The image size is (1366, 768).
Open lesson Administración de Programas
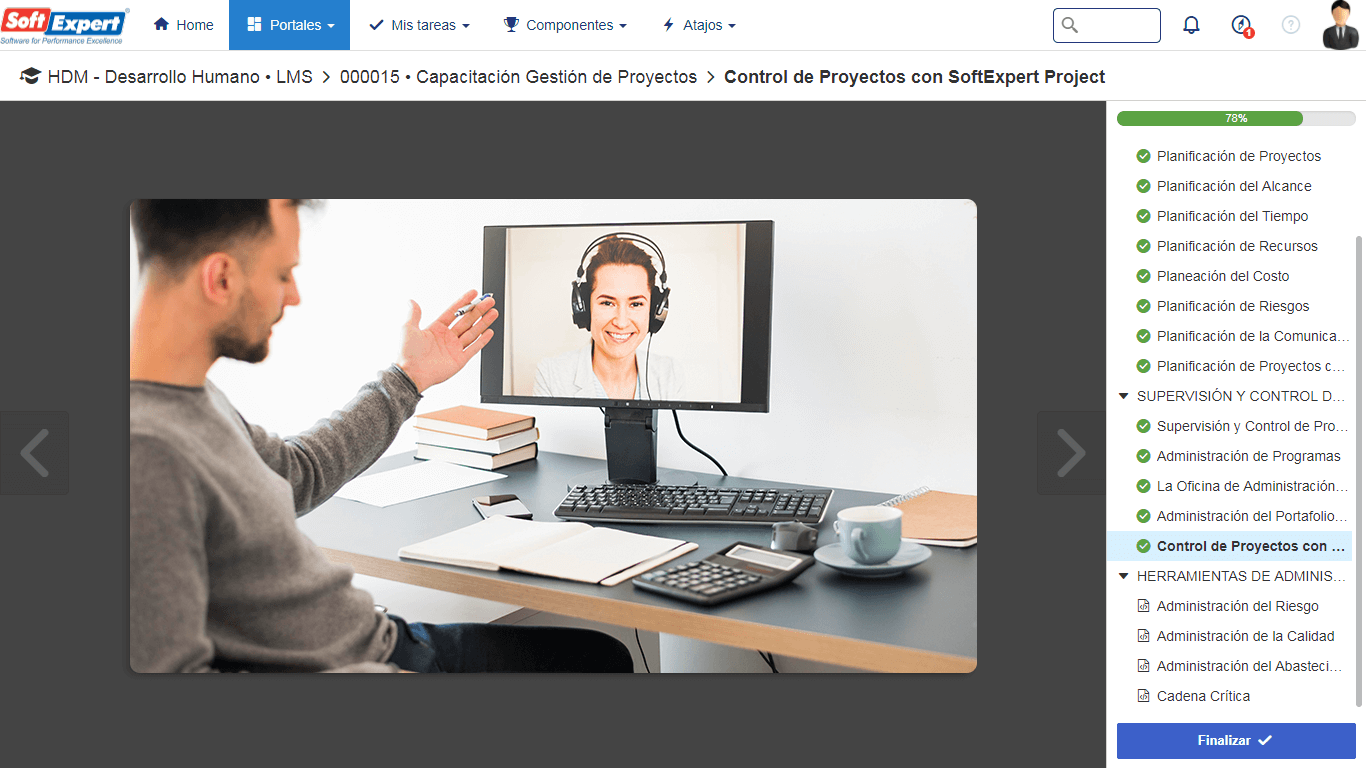coord(1249,456)
